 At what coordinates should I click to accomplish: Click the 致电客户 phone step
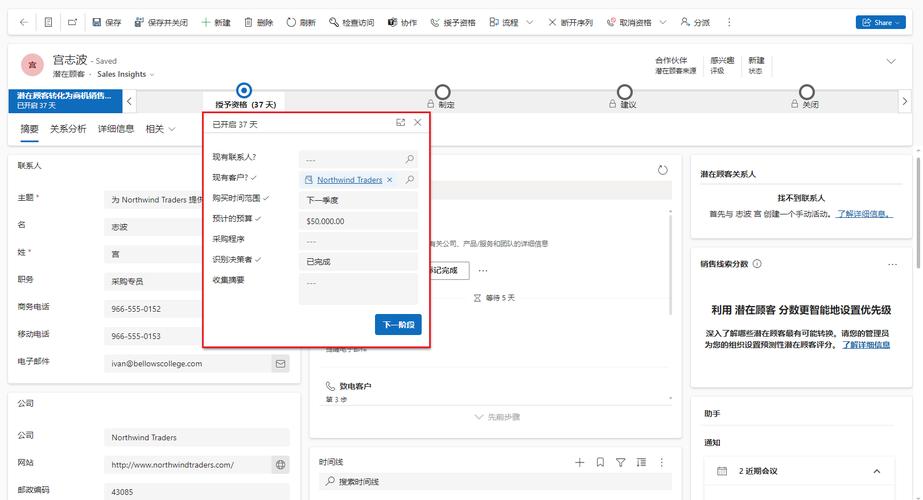(349, 386)
